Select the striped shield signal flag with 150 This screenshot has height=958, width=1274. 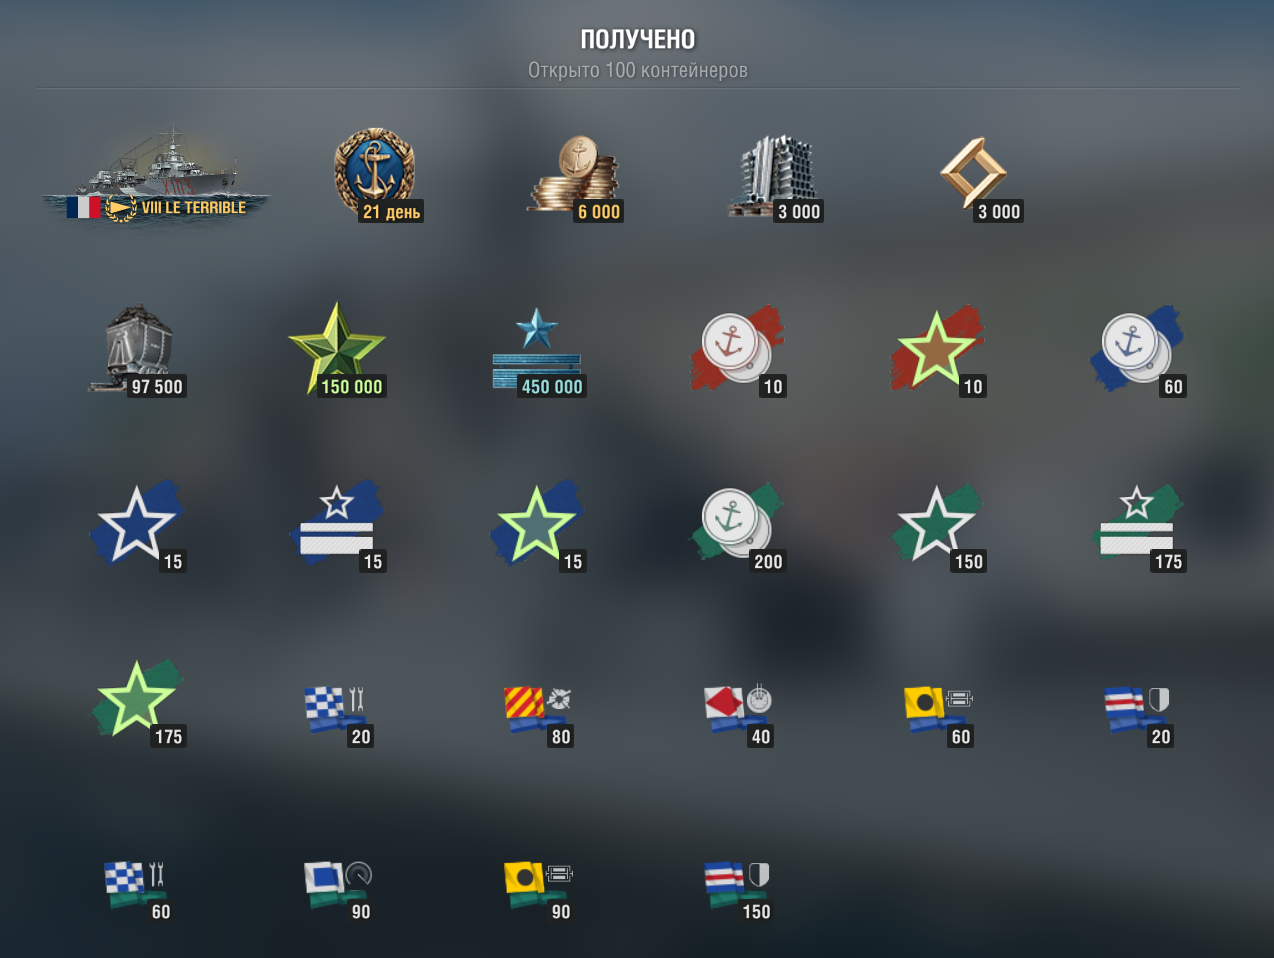pyautogui.click(x=738, y=890)
